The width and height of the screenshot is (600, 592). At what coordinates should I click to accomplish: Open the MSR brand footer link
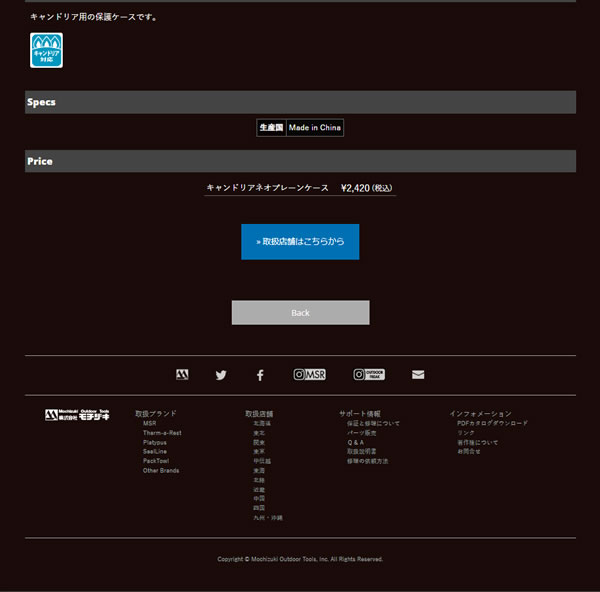[149, 423]
